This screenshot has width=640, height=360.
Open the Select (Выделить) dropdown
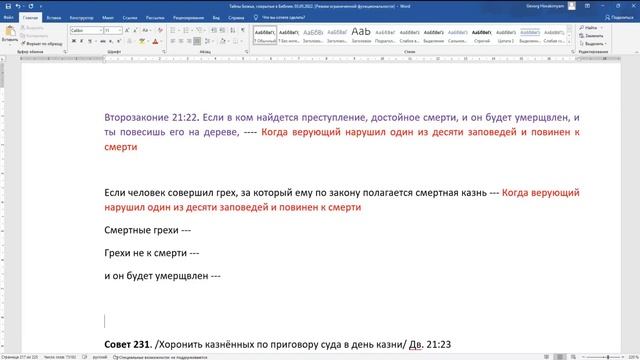click(593, 44)
